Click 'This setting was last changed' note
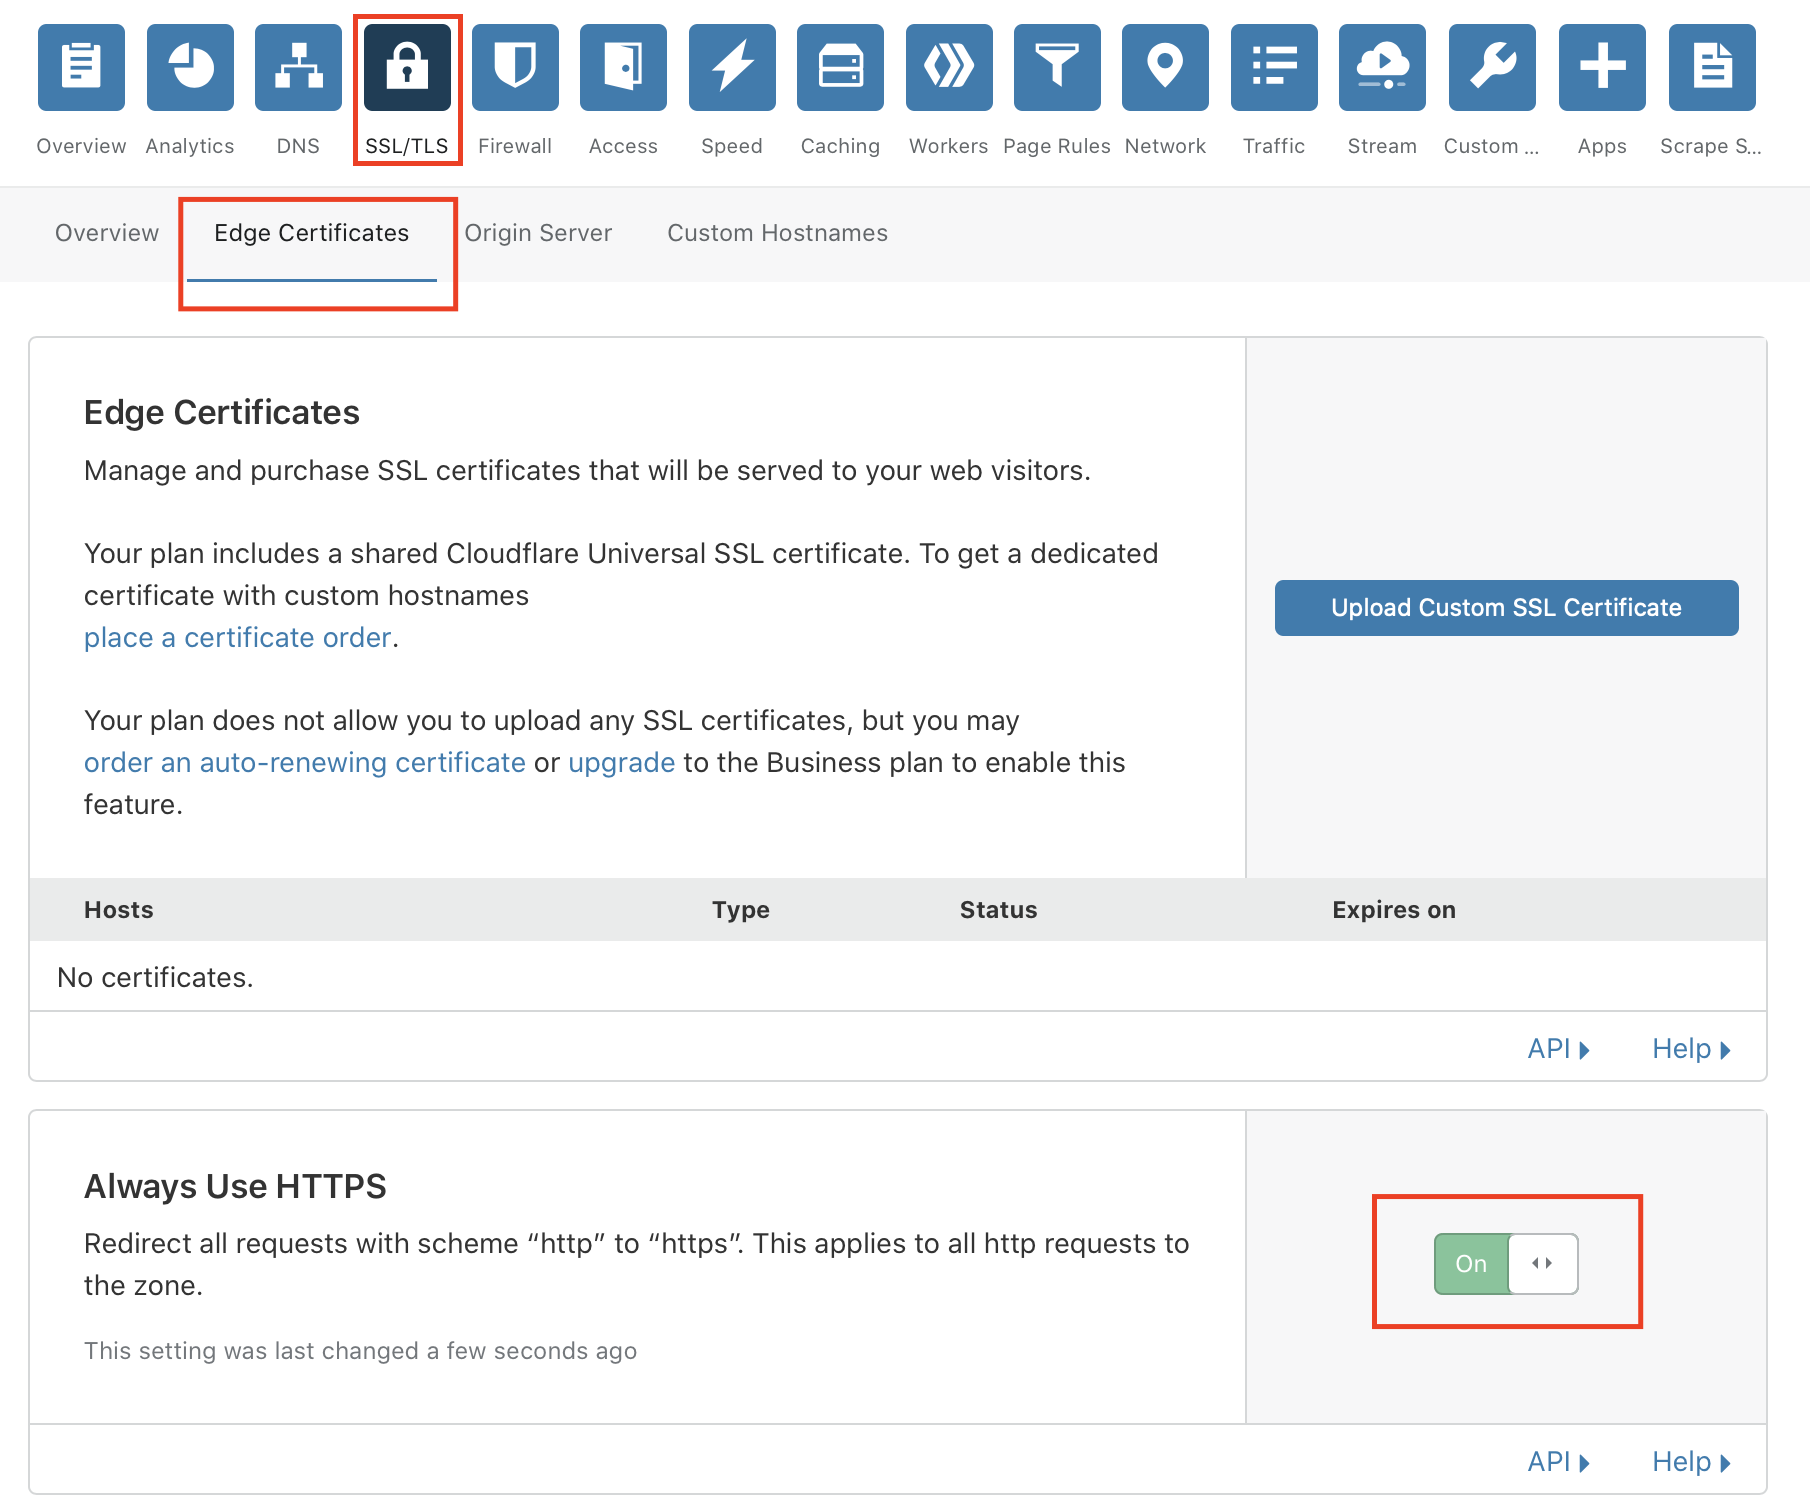 pos(360,1351)
